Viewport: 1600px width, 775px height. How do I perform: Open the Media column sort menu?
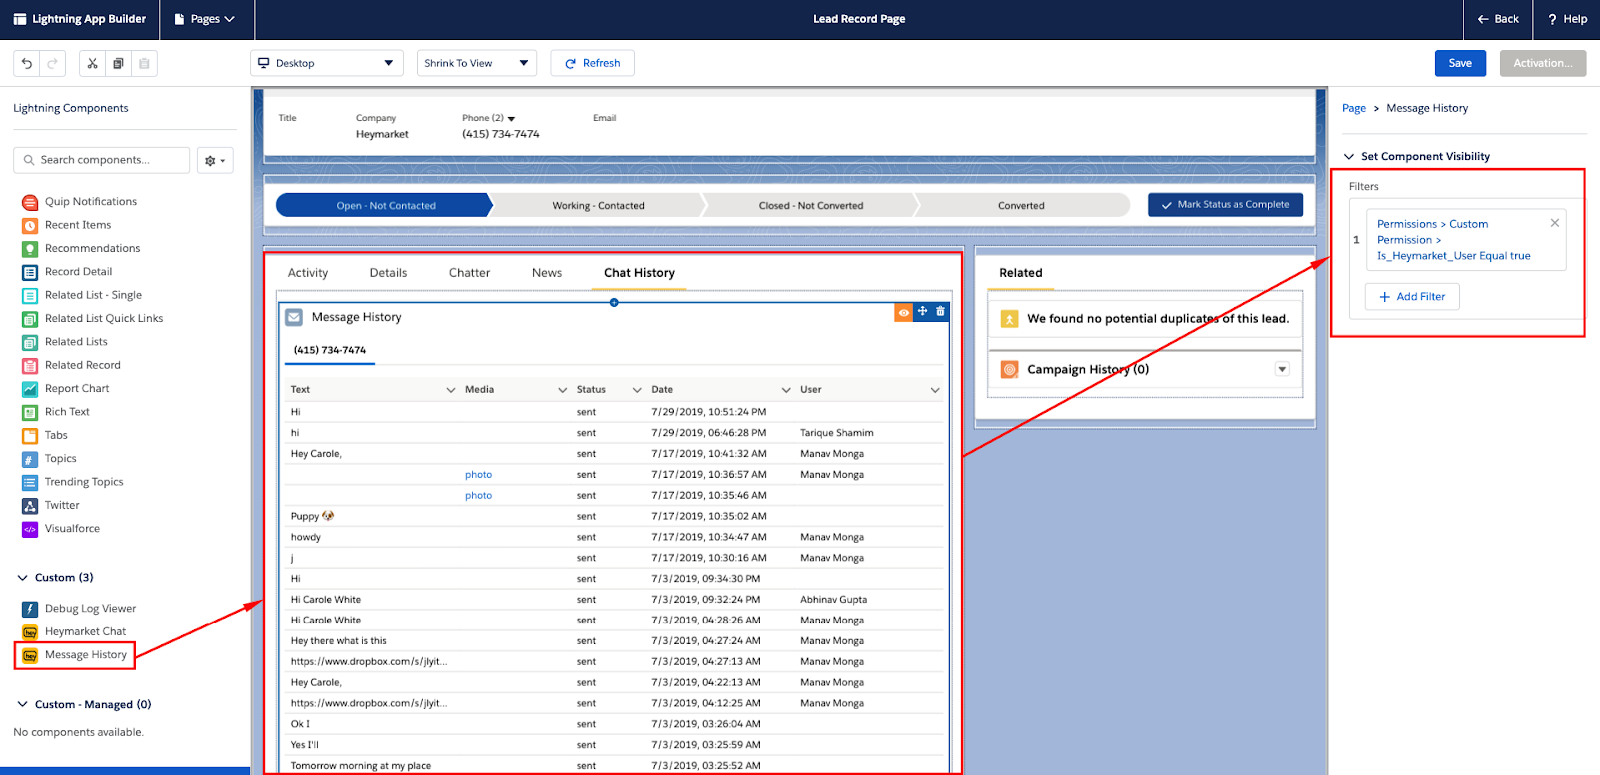563,390
